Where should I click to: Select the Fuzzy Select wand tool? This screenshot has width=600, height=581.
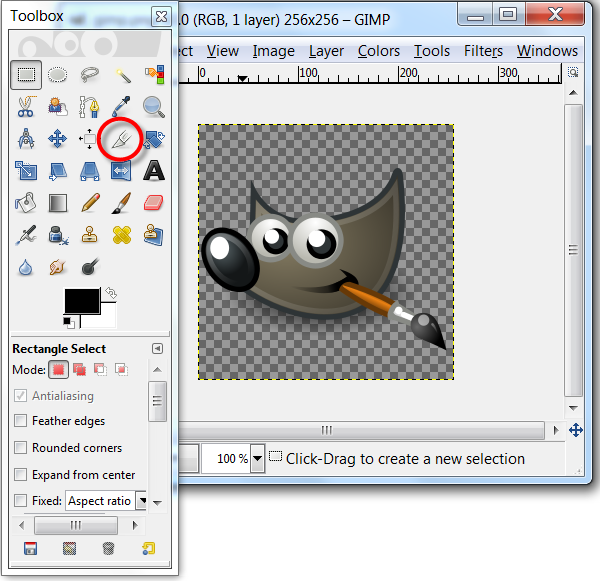click(122, 75)
